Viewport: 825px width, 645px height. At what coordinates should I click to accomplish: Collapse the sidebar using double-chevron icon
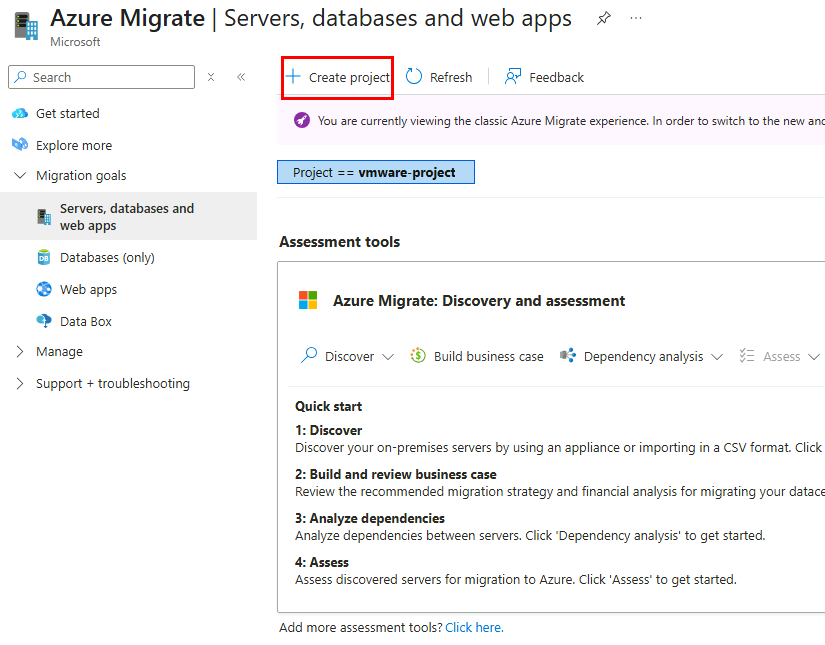tap(241, 77)
